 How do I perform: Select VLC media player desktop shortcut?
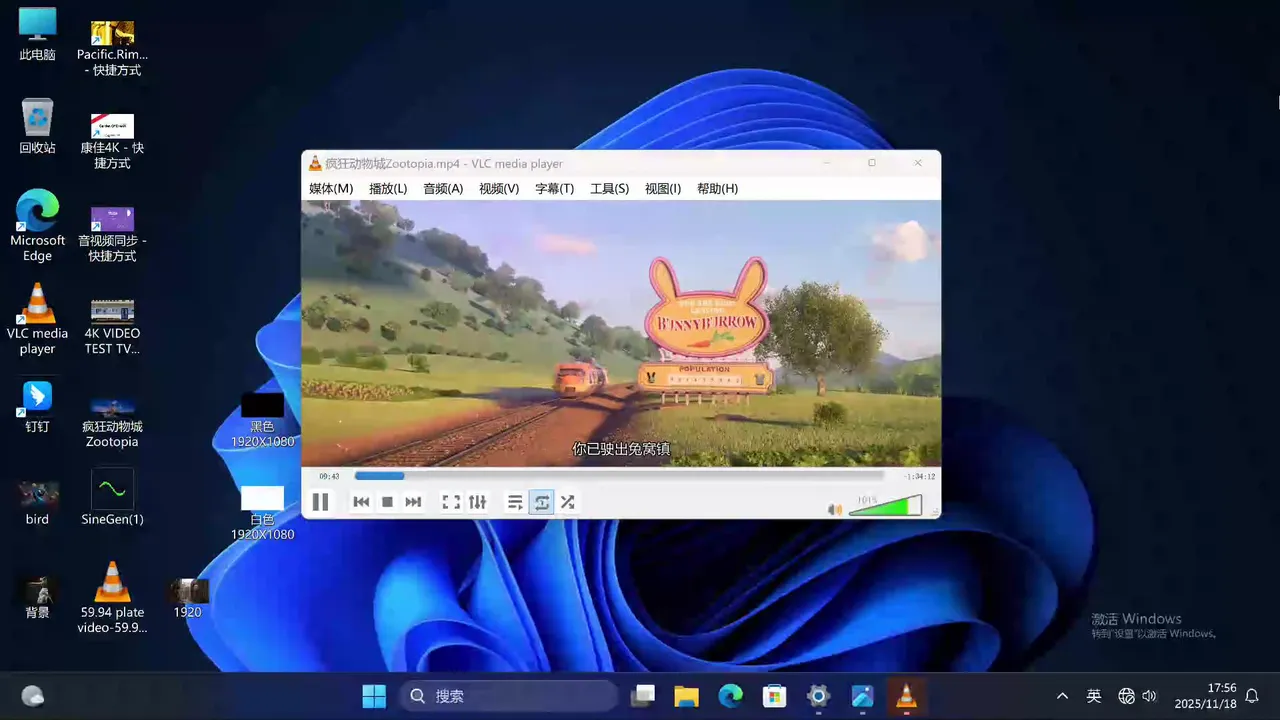point(37,319)
